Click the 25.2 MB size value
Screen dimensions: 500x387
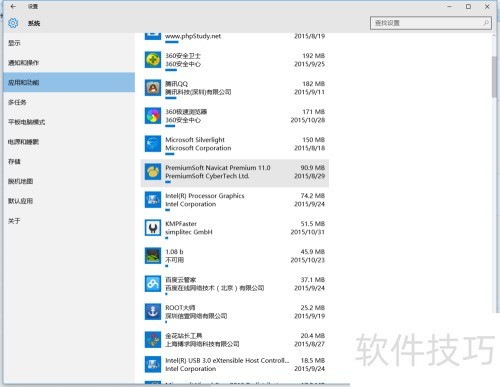312,308
